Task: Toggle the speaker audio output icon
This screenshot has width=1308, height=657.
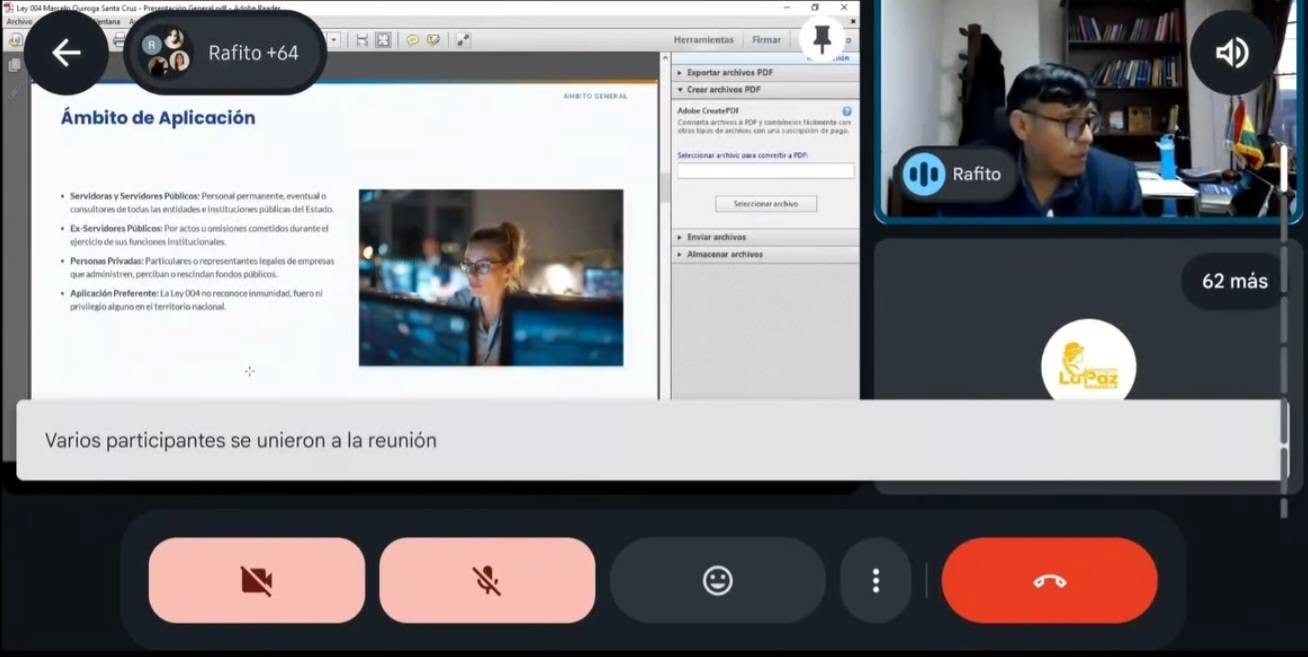Action: tap(1232, 53)
